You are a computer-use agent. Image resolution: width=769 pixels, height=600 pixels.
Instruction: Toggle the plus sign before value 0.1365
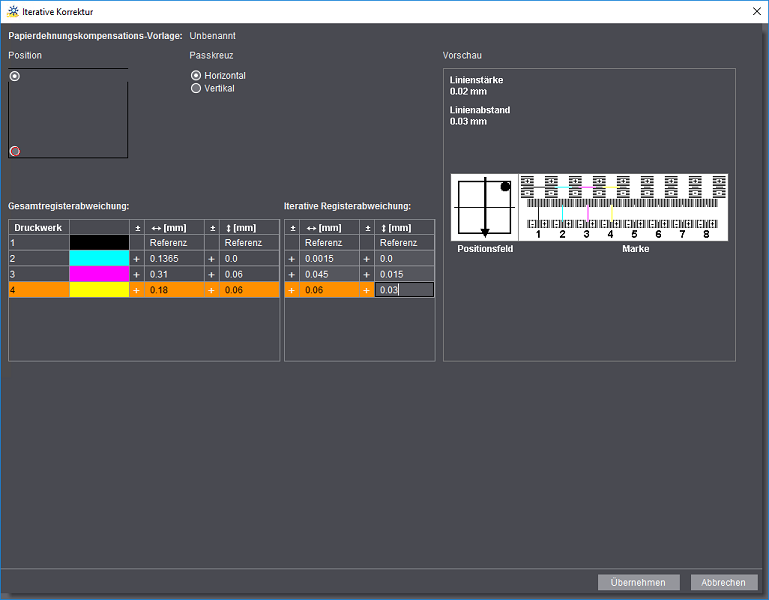tap(137, 259)
